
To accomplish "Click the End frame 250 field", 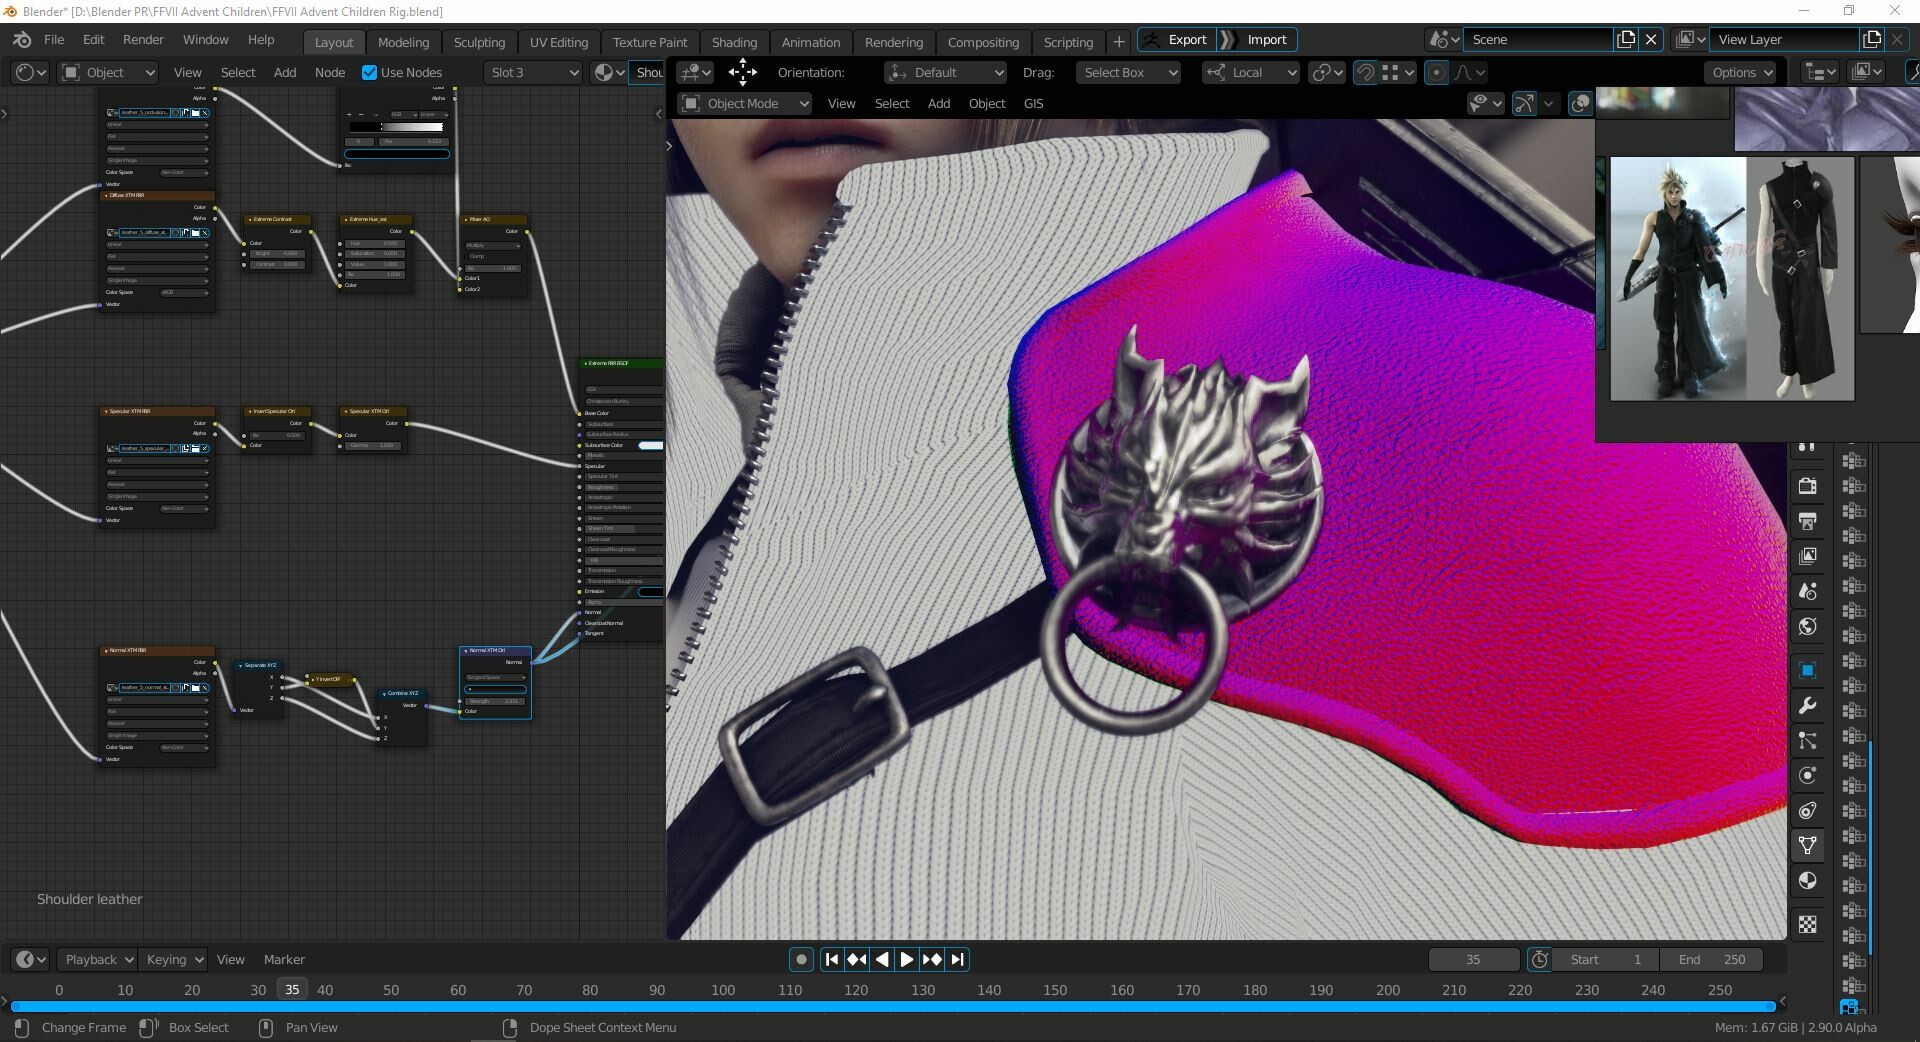I will coord(1711,959).
